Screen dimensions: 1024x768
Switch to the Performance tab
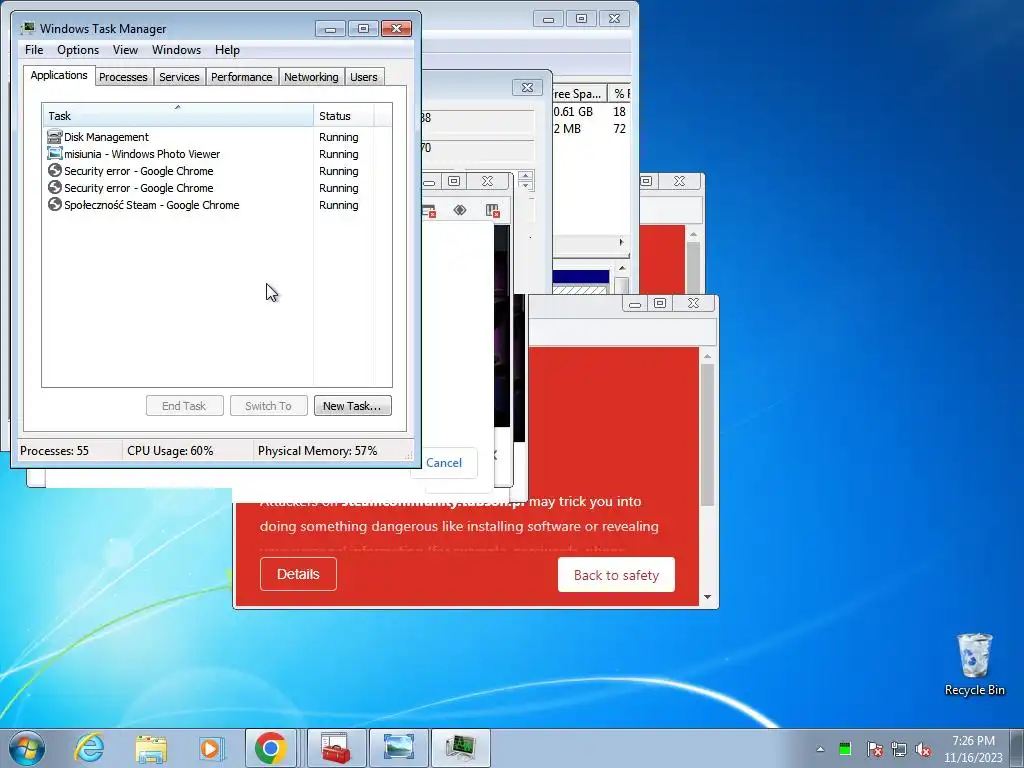click(x=242, y=77)
